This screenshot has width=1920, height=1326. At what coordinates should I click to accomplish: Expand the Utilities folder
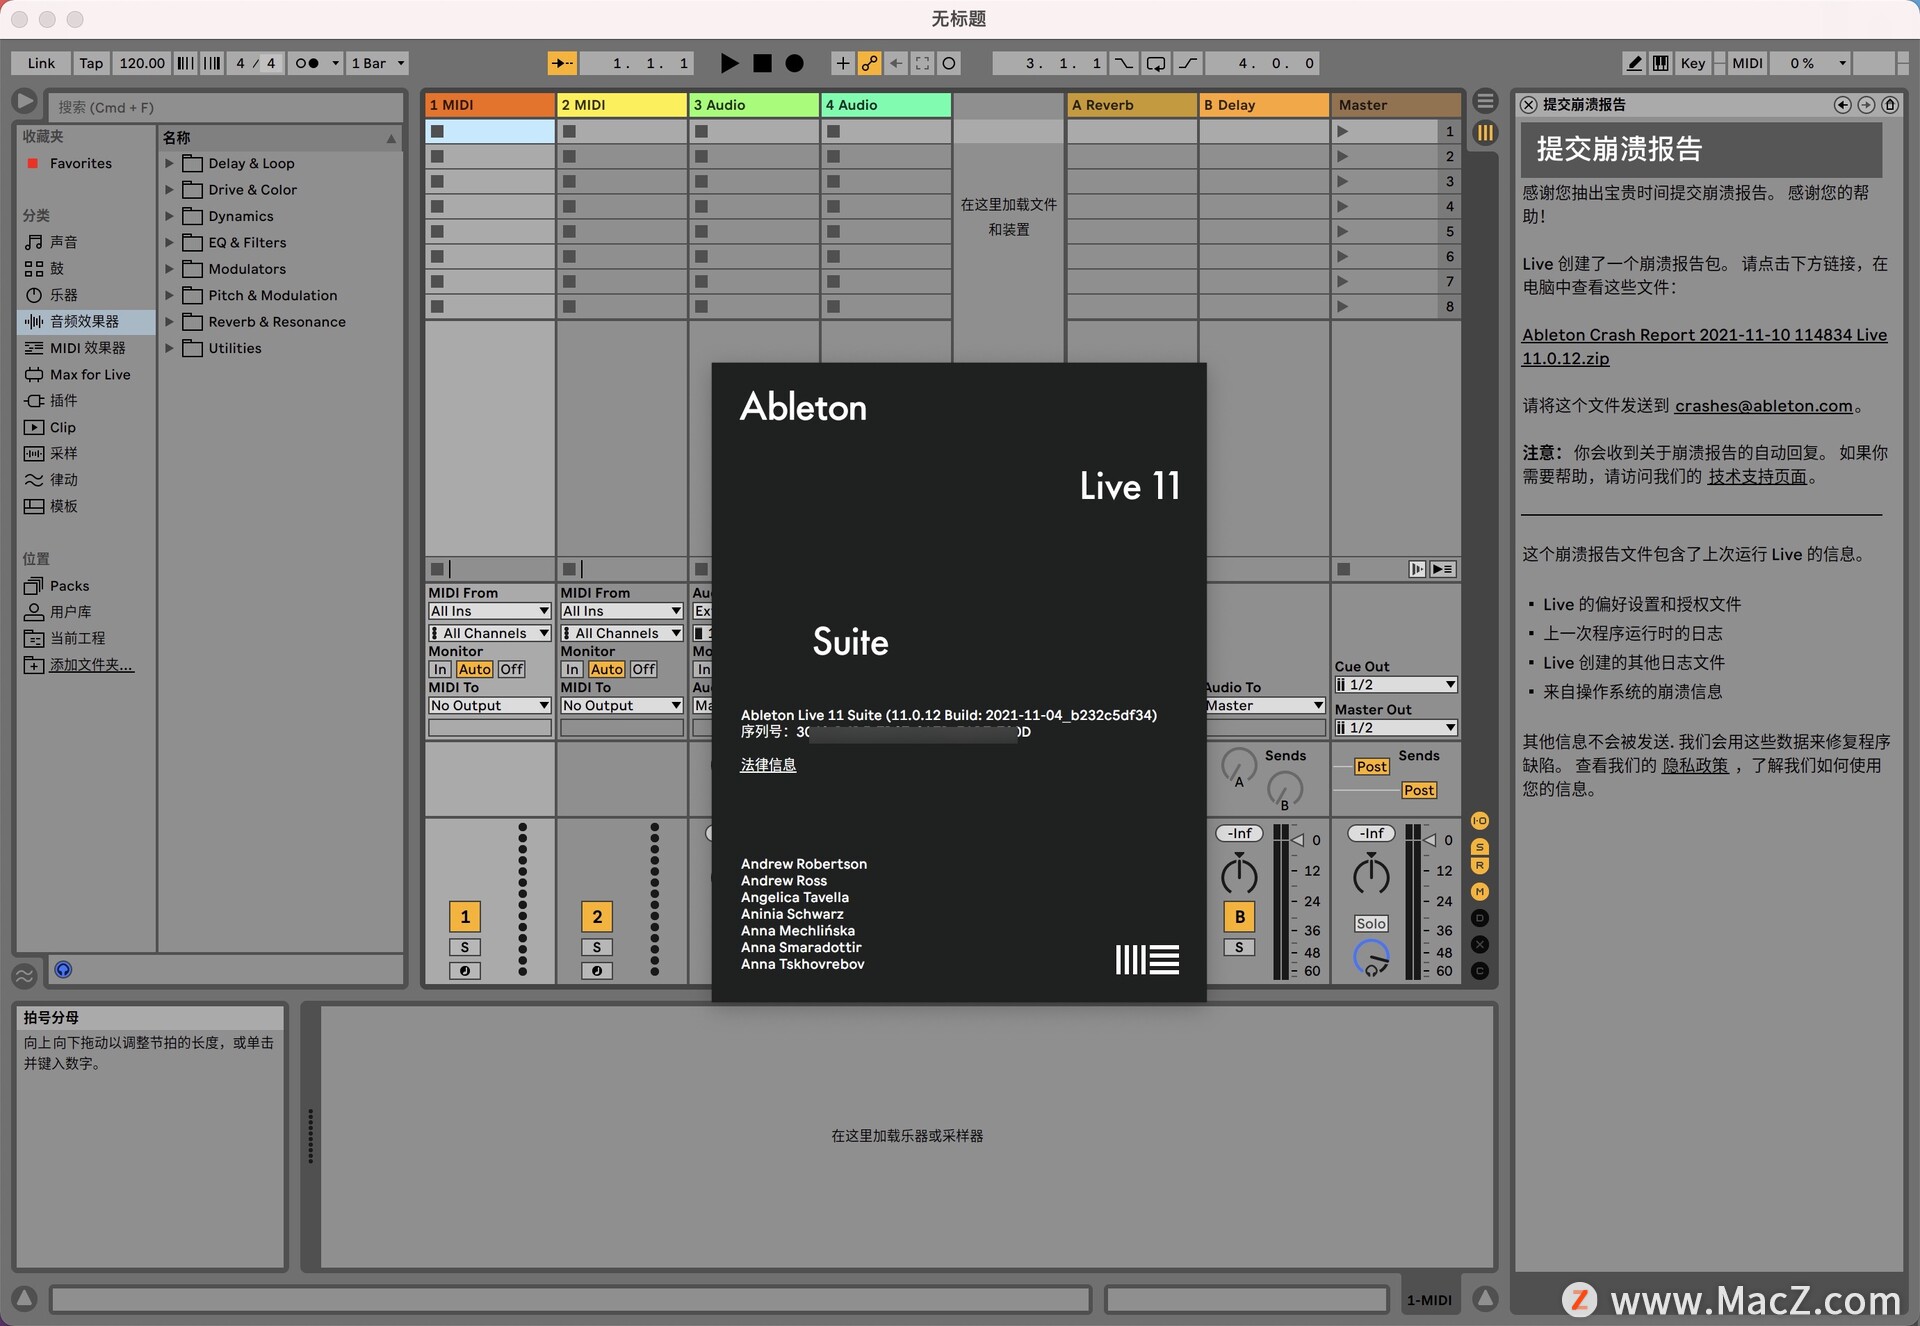(169, 348)
